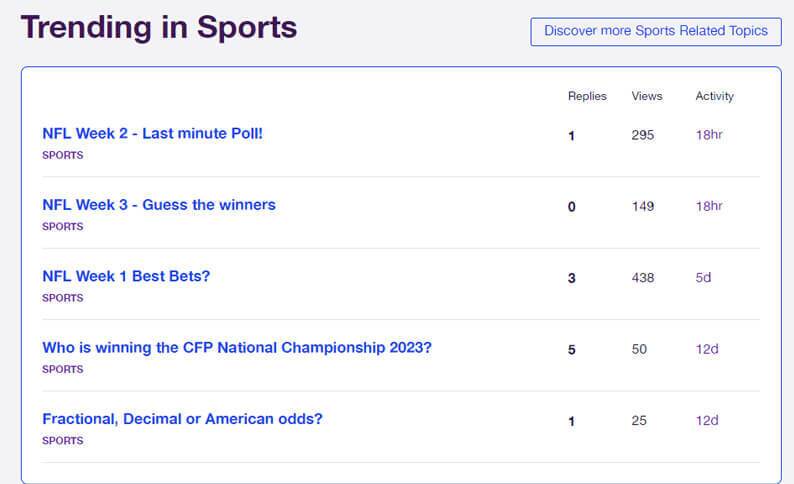
Task: Click 12d activity for Fractional odds topic
Action: [706, 421]
